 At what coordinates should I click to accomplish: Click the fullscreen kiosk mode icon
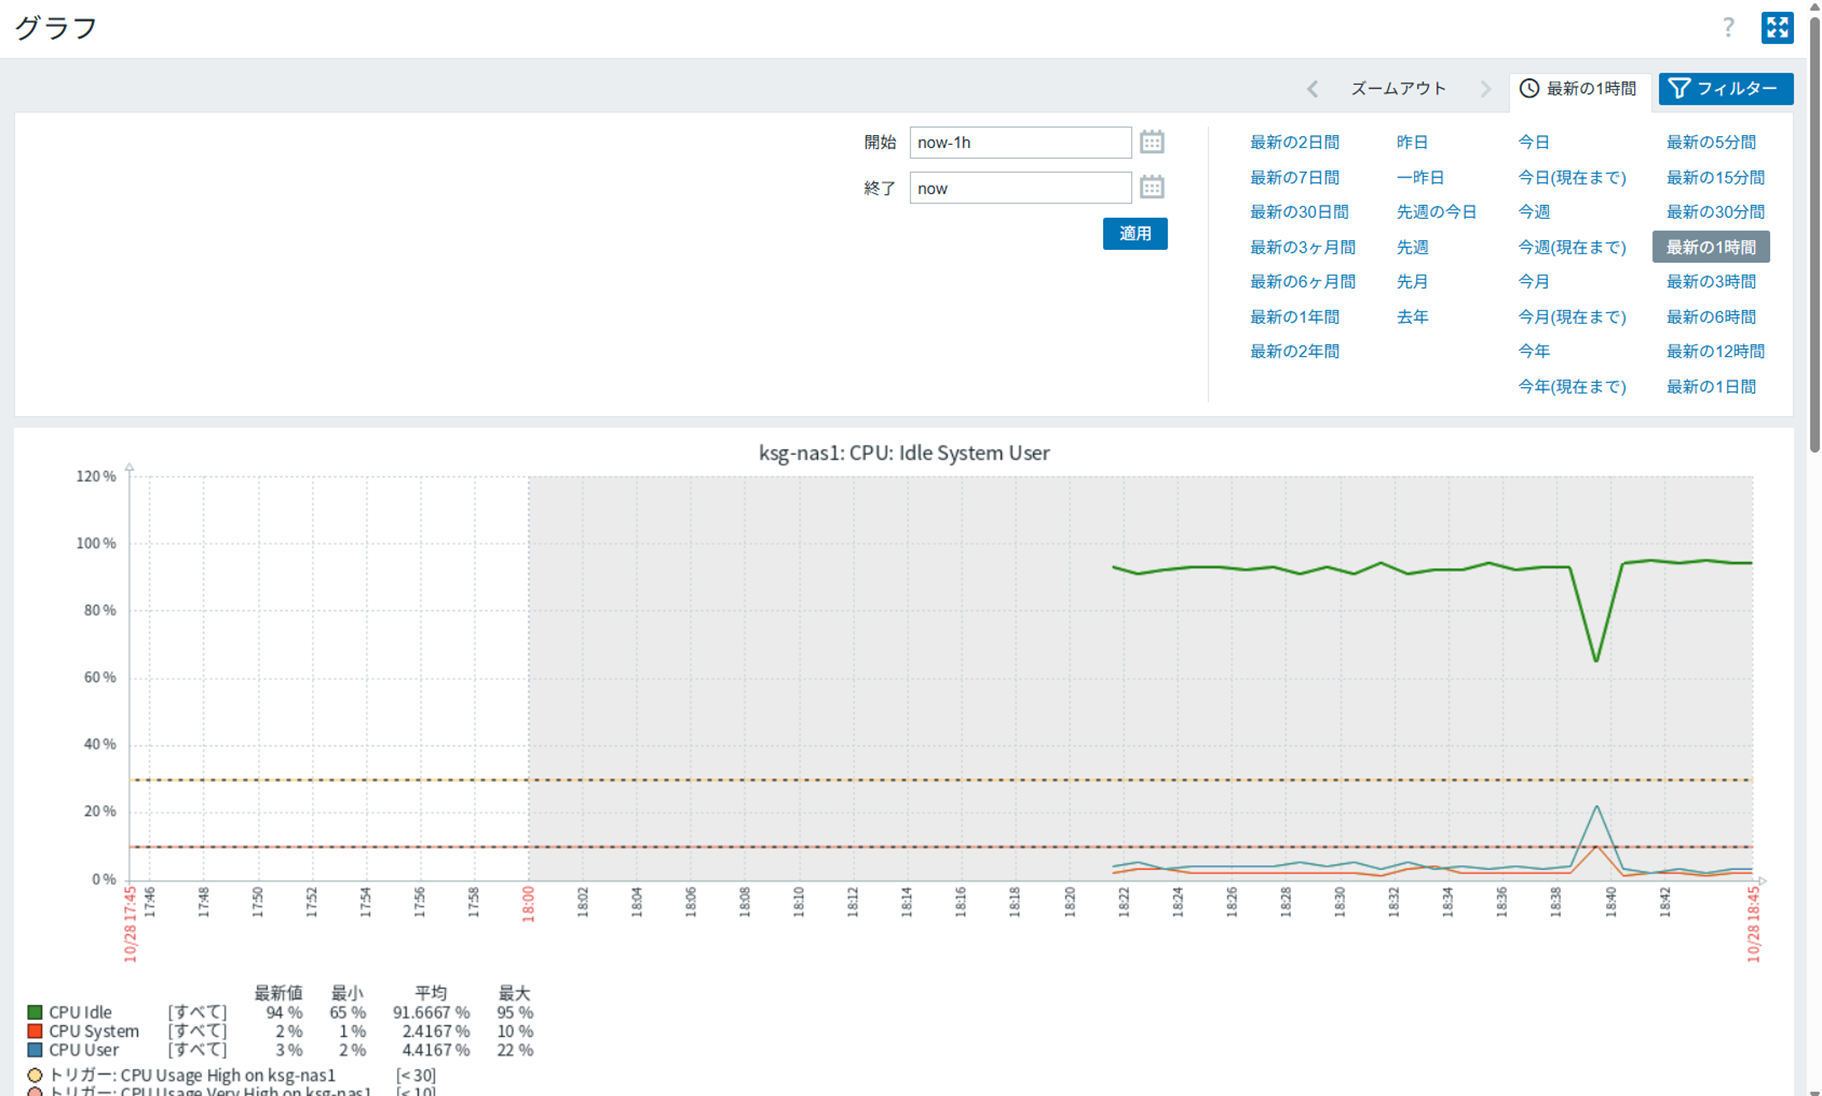tap(1776, 28)
